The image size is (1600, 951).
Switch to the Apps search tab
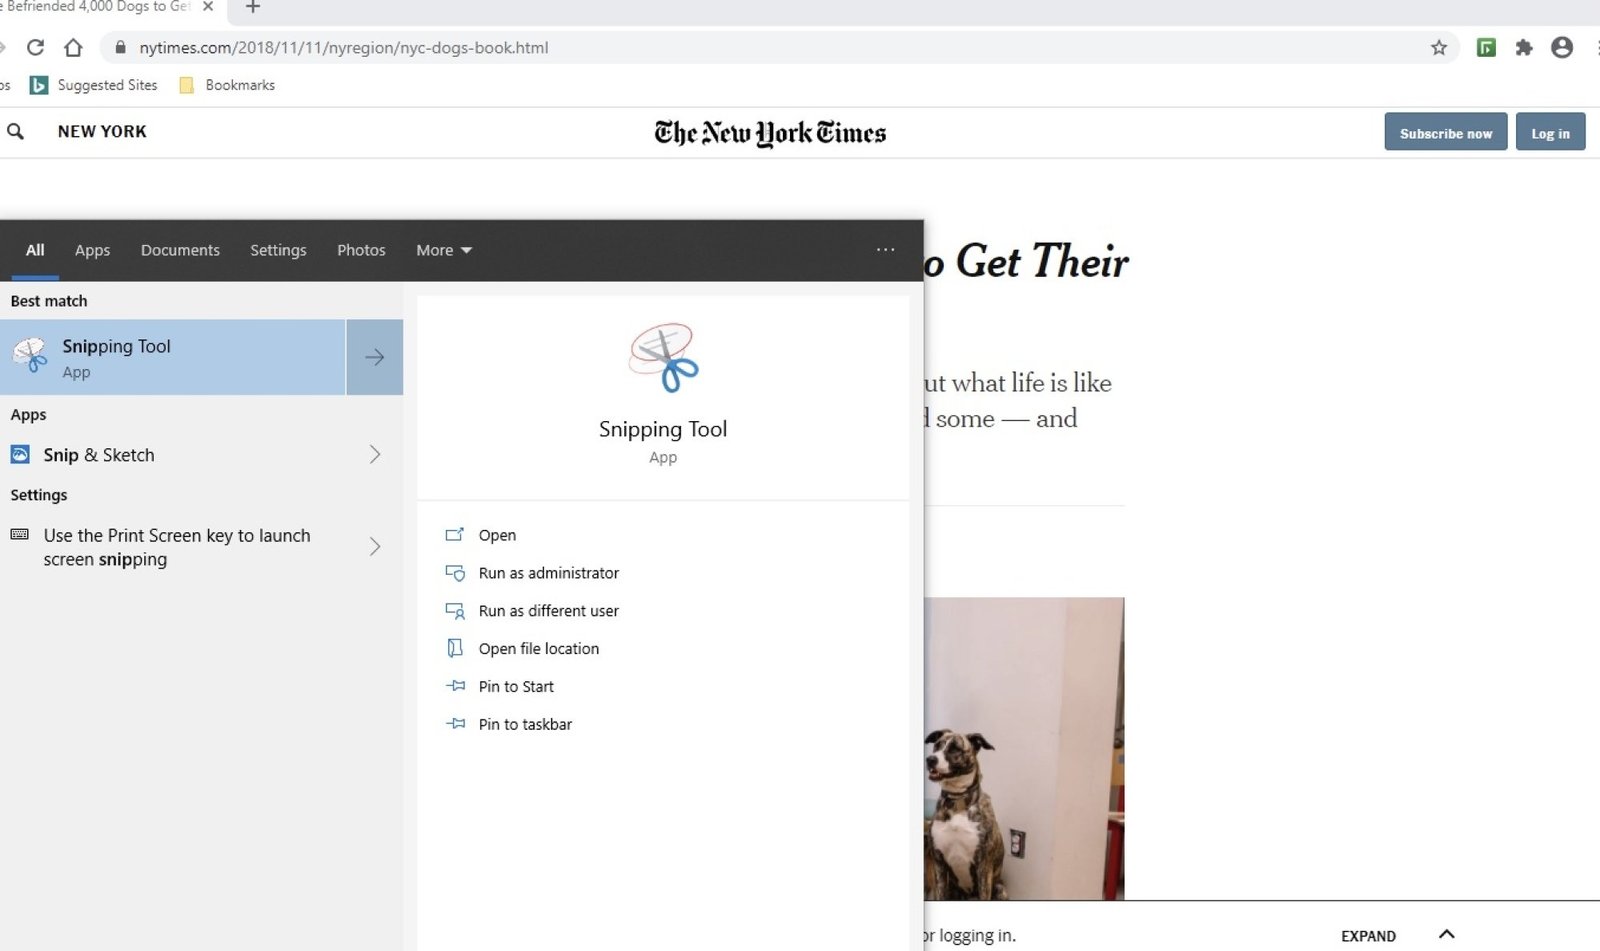pos(92,250)
